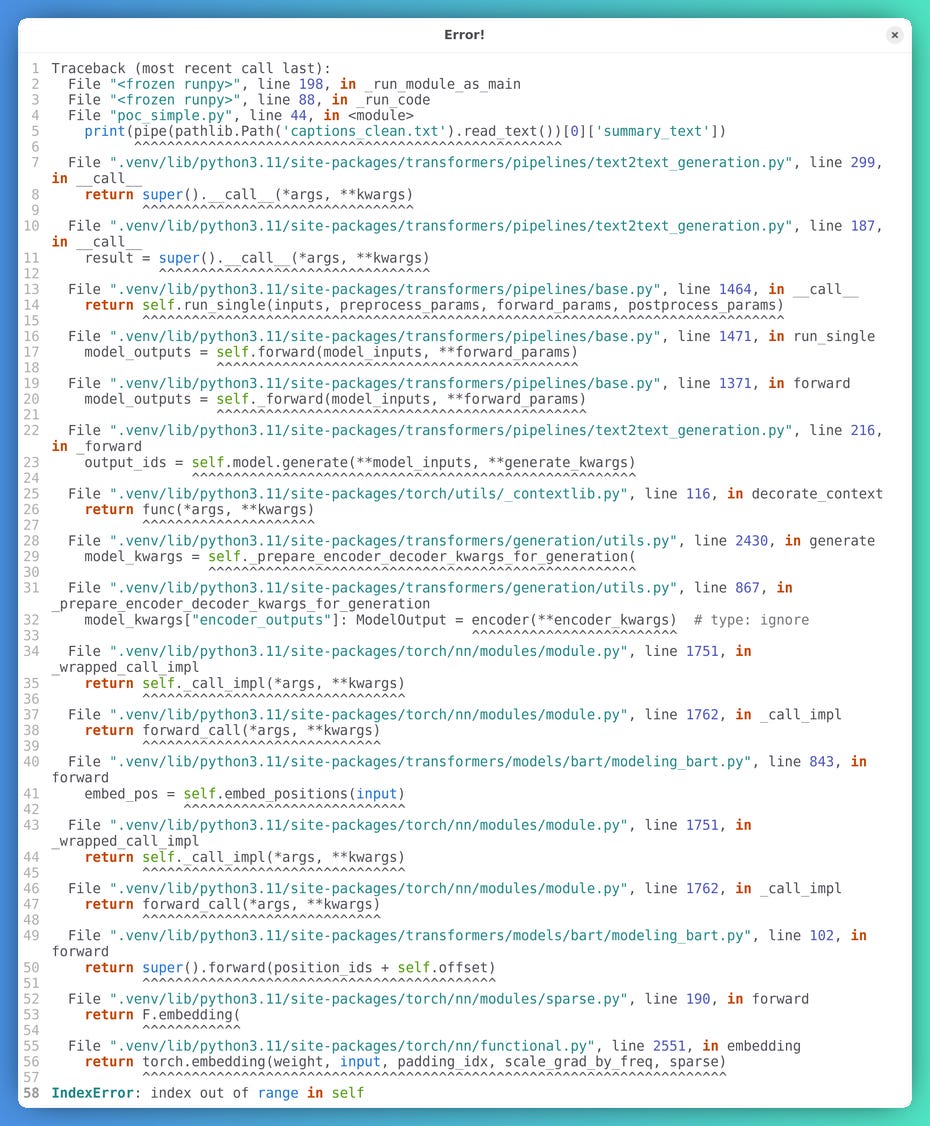Viewport: 930px width, 1126px height.
Task: Select modeling_bart.py line 843 file entry
Action: (x=460, y=769)
